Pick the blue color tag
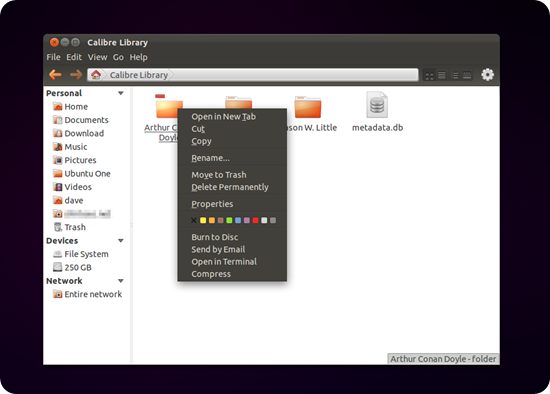Screen dimensions: 550x394 click(238, 220)
